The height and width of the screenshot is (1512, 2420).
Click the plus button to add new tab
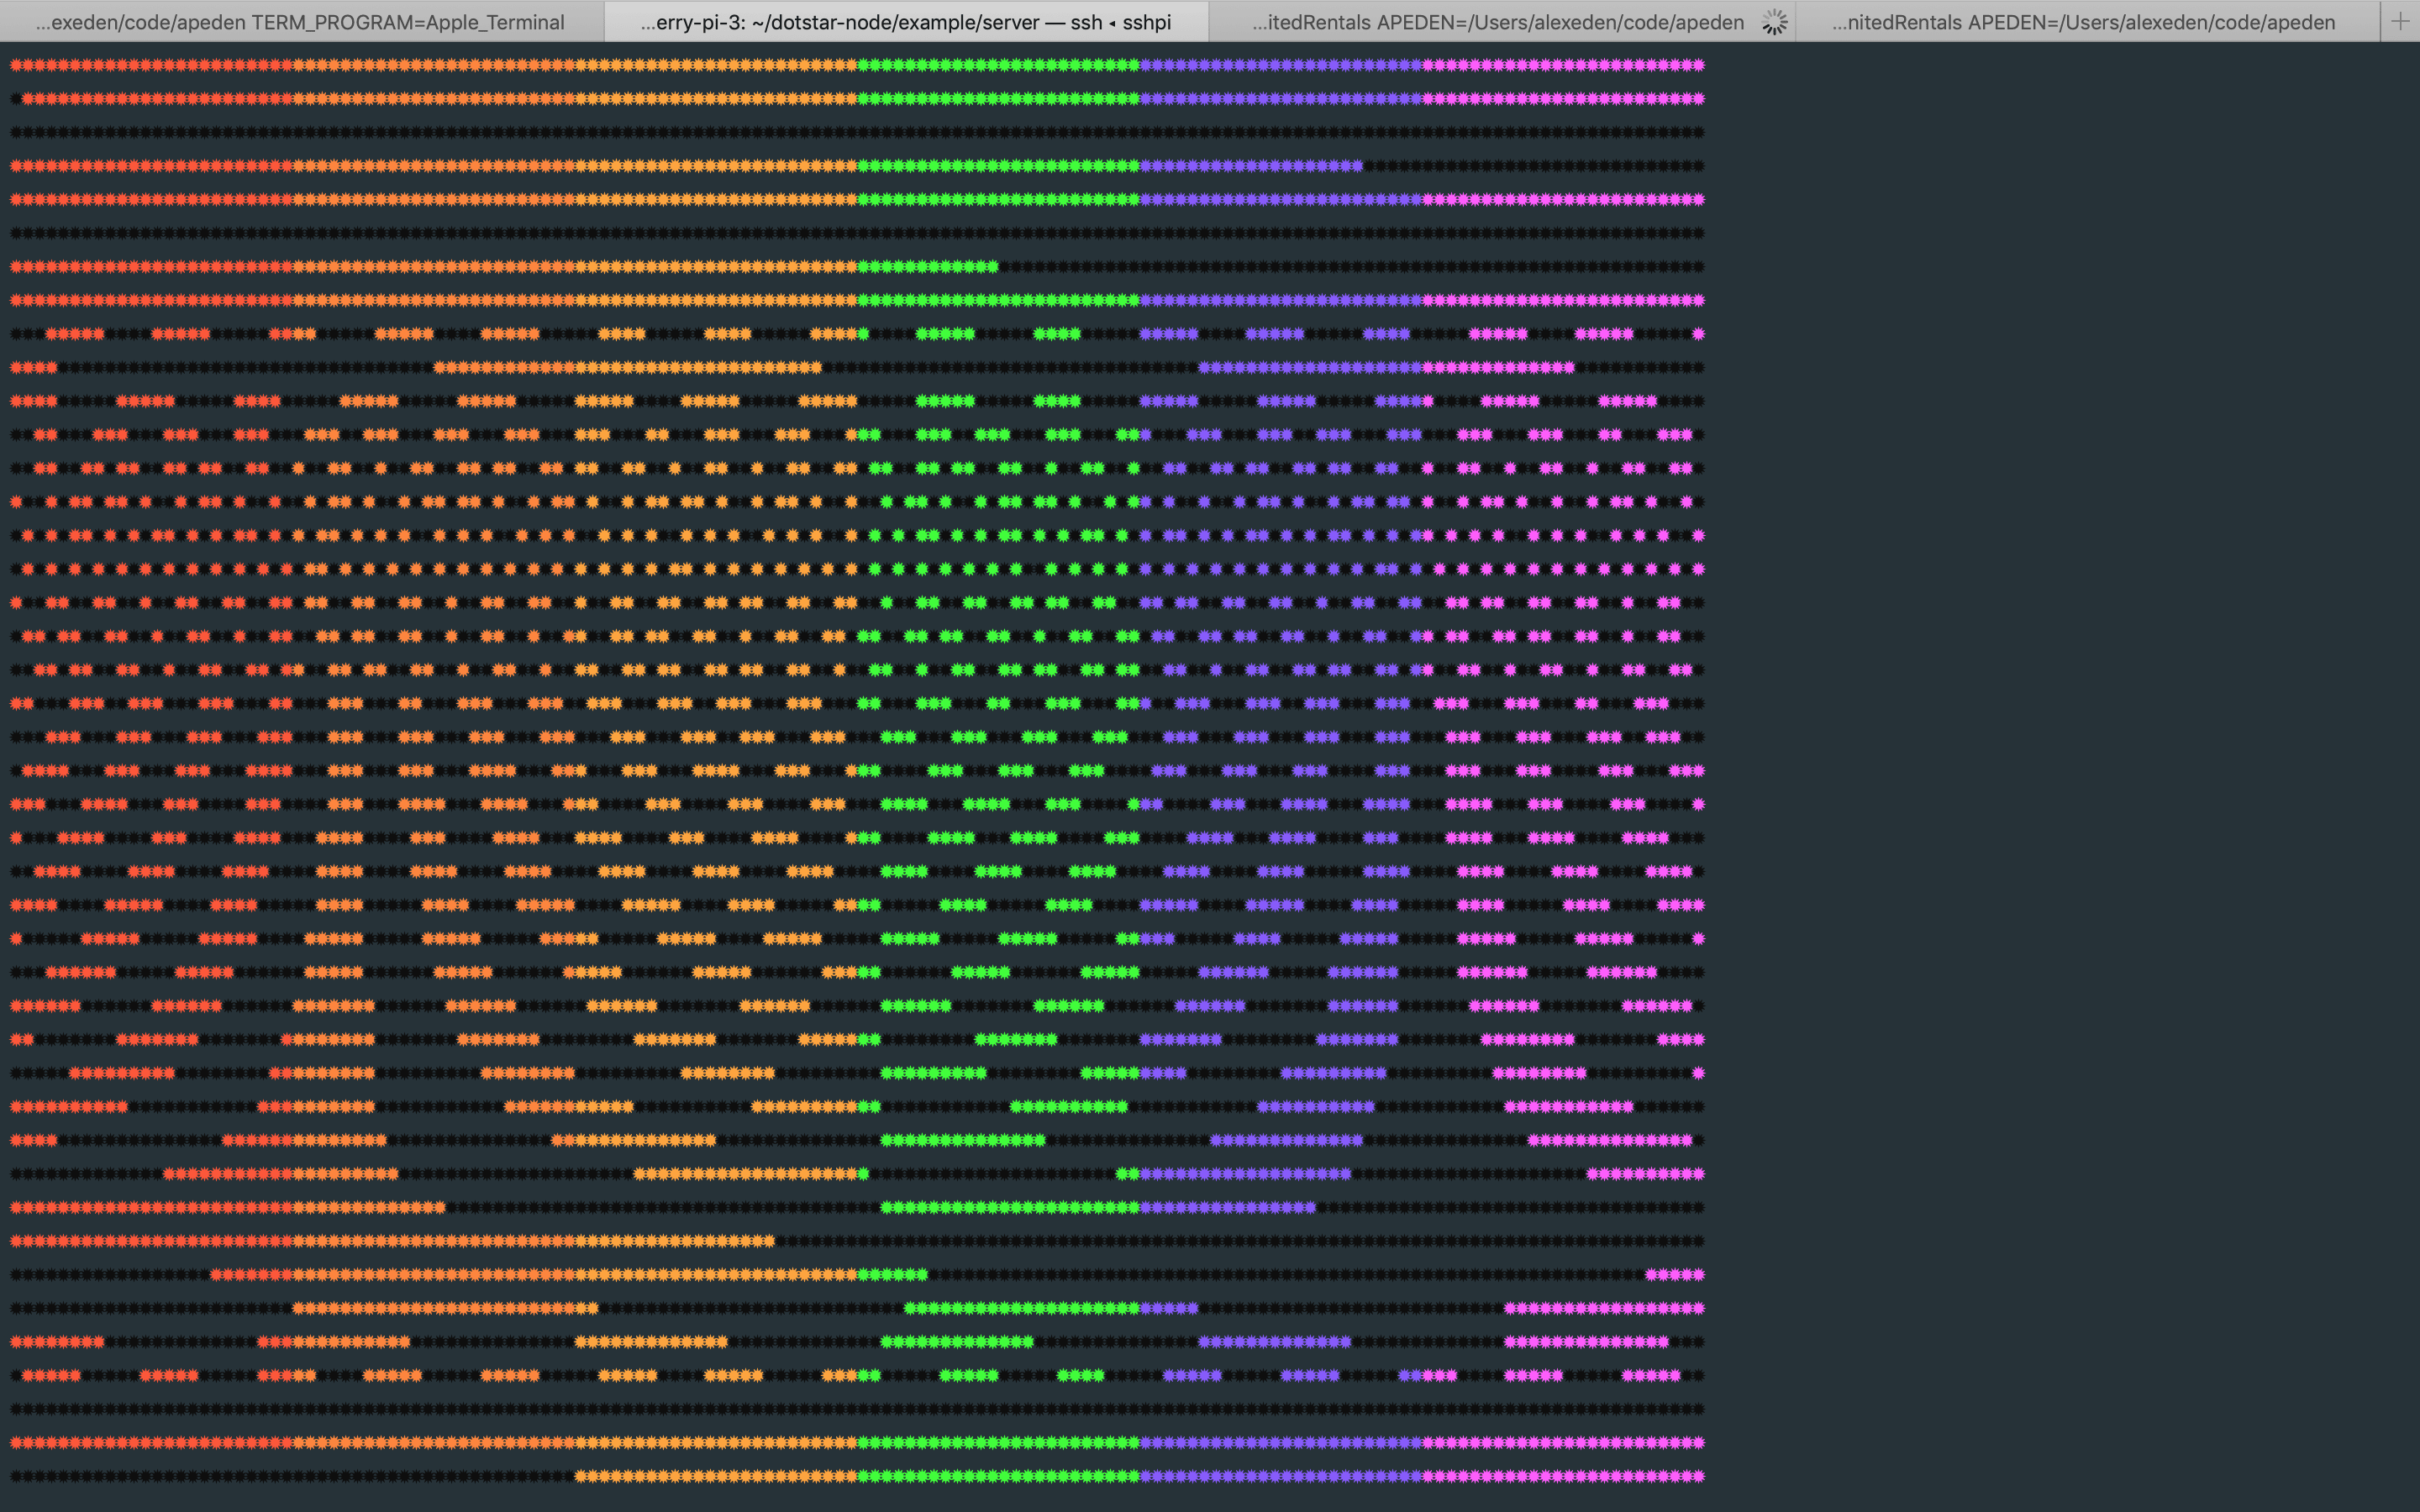click(2400, 21)
